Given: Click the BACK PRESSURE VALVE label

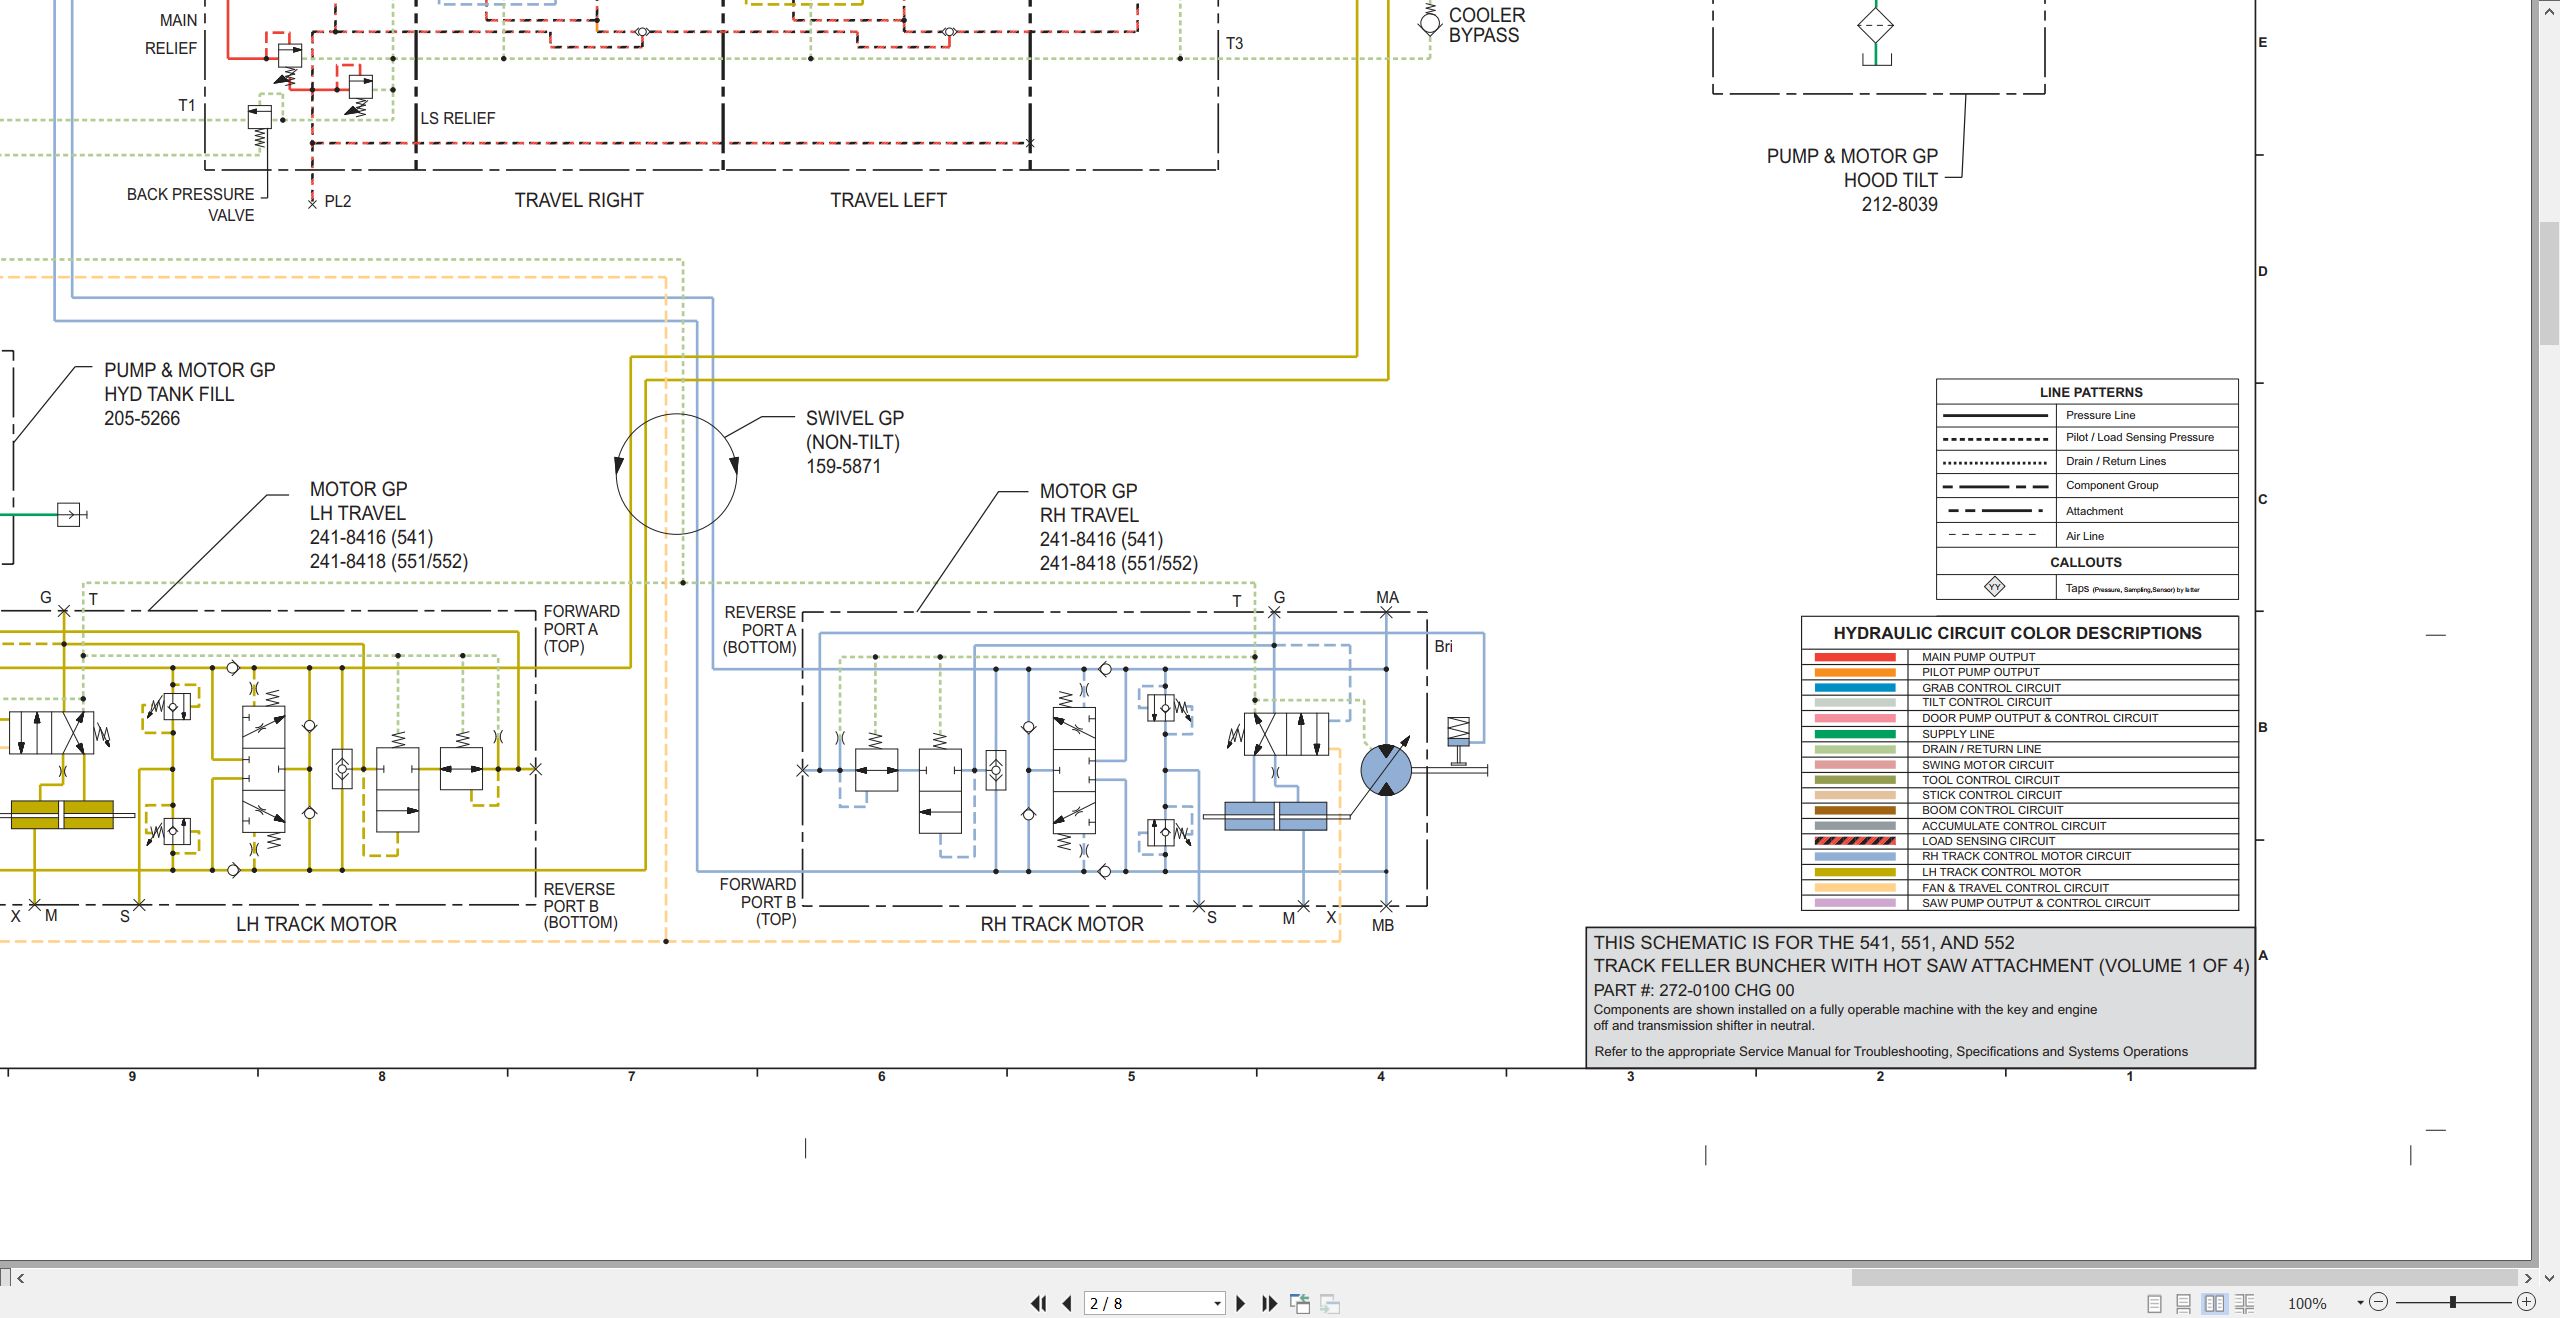Looking at the screenshot, I should 190,204.
